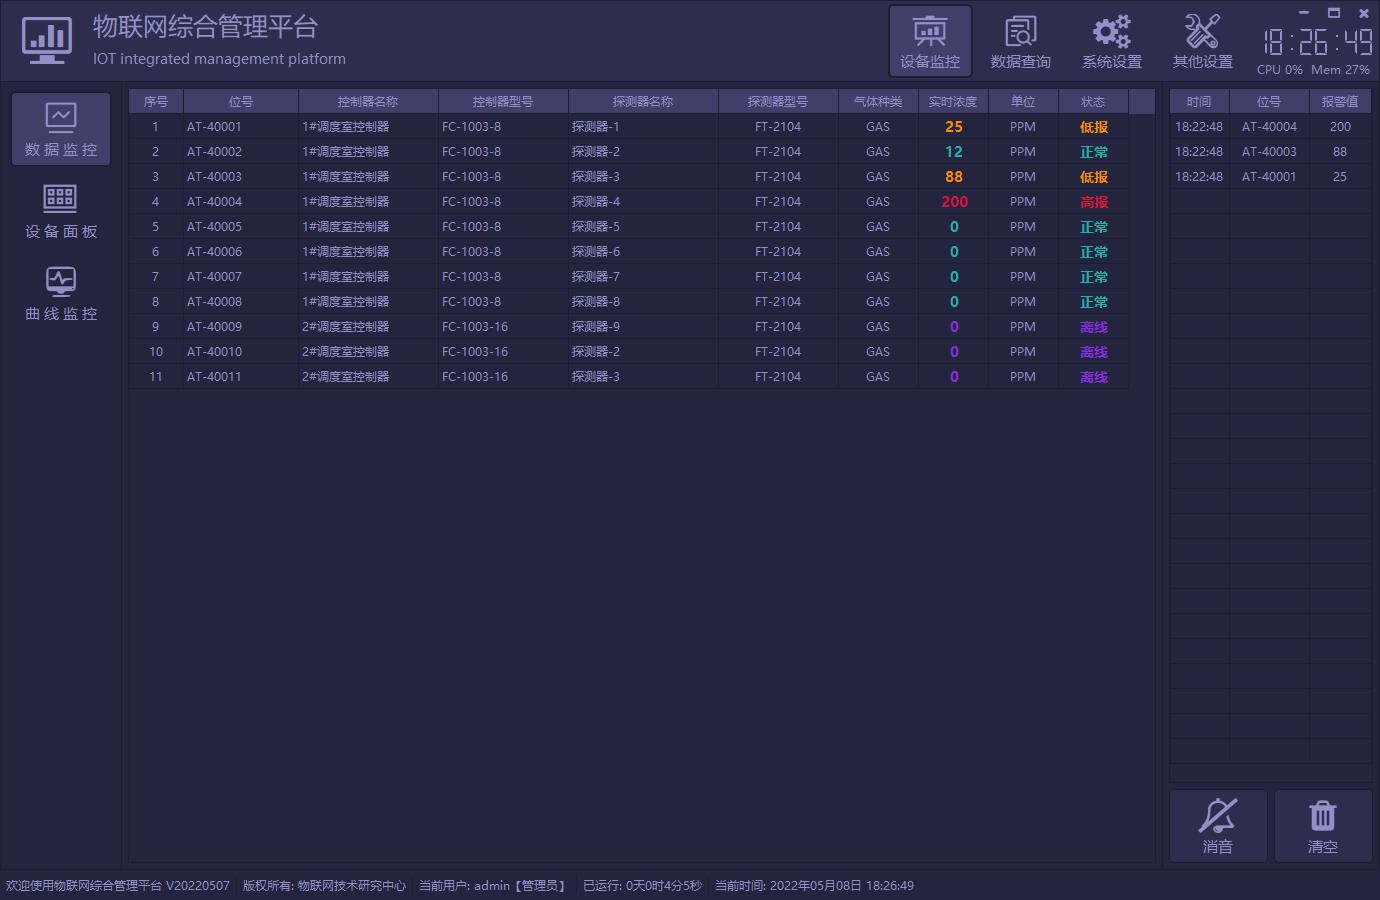Switch to 数据监控 data monitoring view
This screenshot has width=1380, height=900.
click(61, 129)
